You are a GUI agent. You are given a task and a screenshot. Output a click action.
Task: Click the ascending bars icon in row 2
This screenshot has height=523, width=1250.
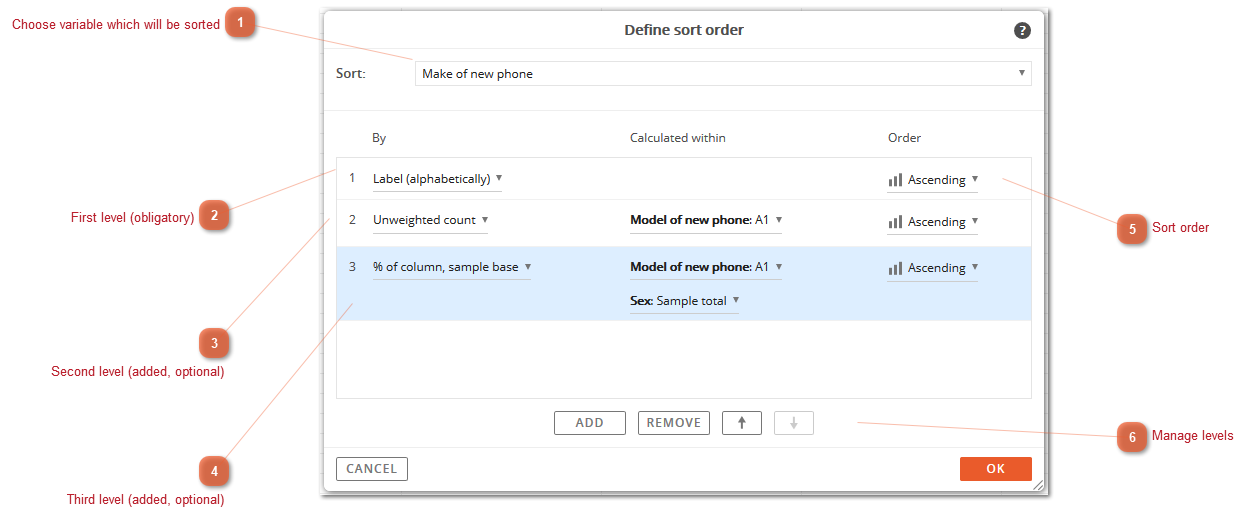[x=895, y=222]
